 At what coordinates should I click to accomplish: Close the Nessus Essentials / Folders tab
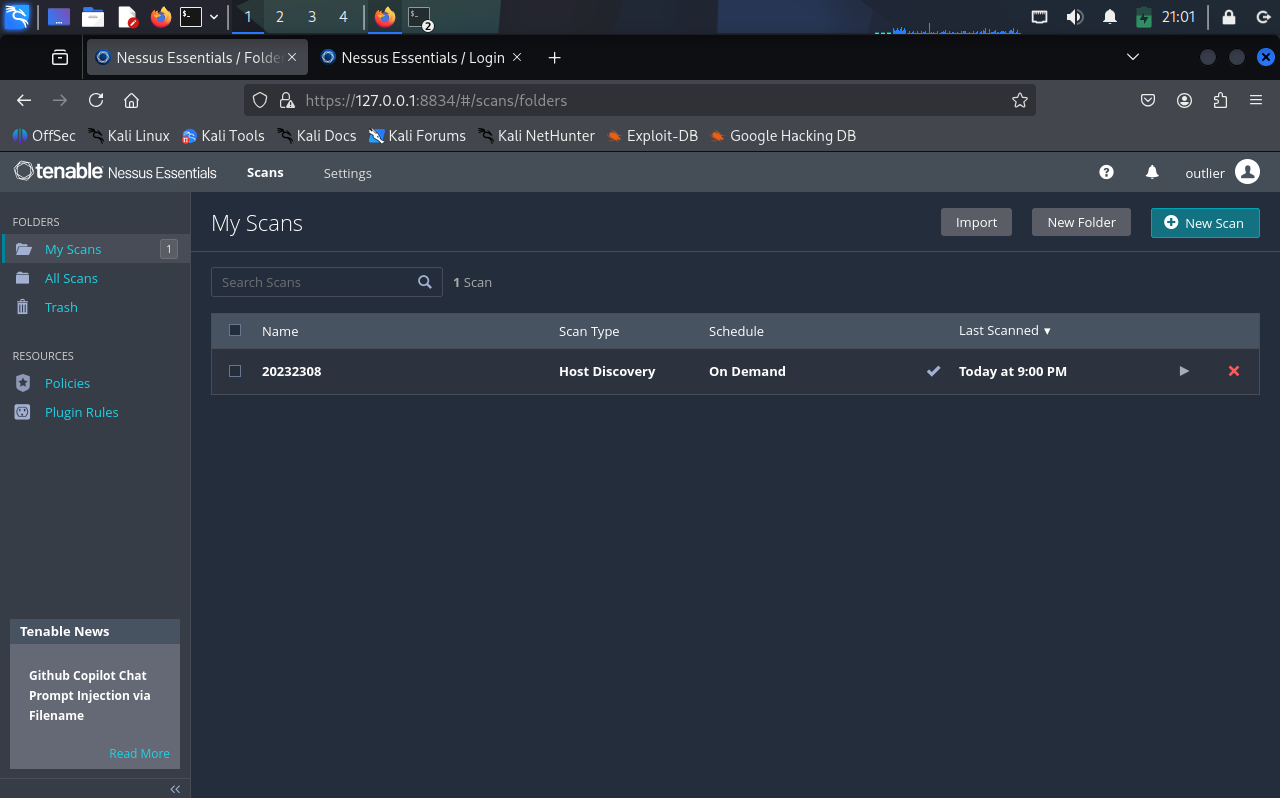pos(292,57)
